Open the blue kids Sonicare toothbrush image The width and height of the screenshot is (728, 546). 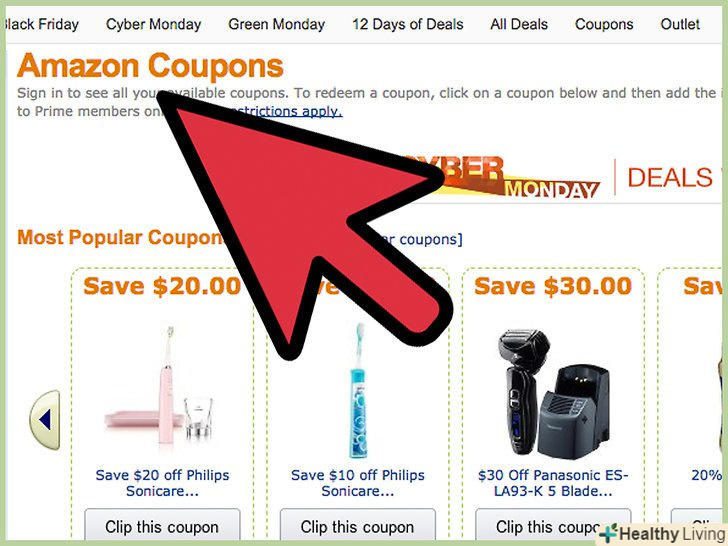(x=358, y=391)
